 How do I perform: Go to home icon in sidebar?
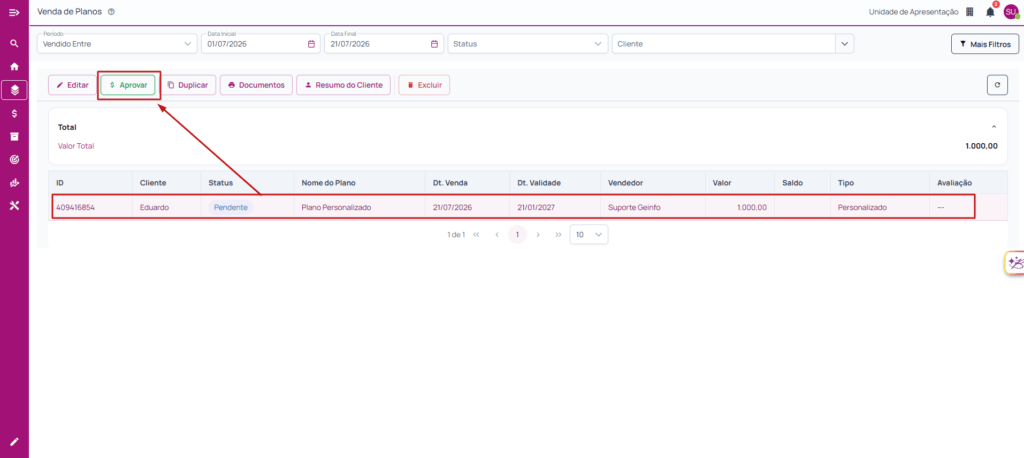14,67
